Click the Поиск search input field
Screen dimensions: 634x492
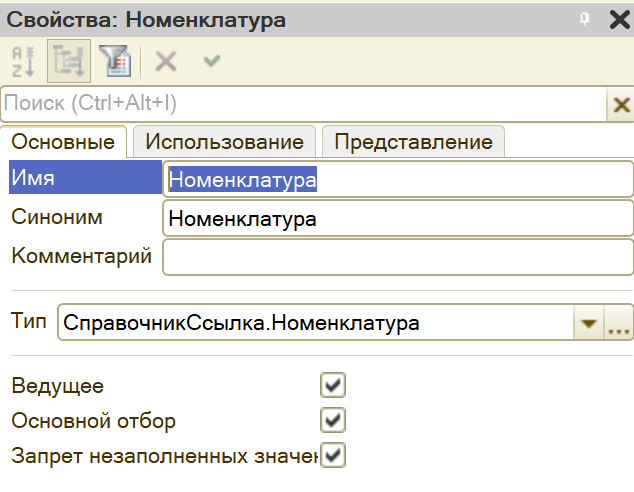[x=300, y=103]
